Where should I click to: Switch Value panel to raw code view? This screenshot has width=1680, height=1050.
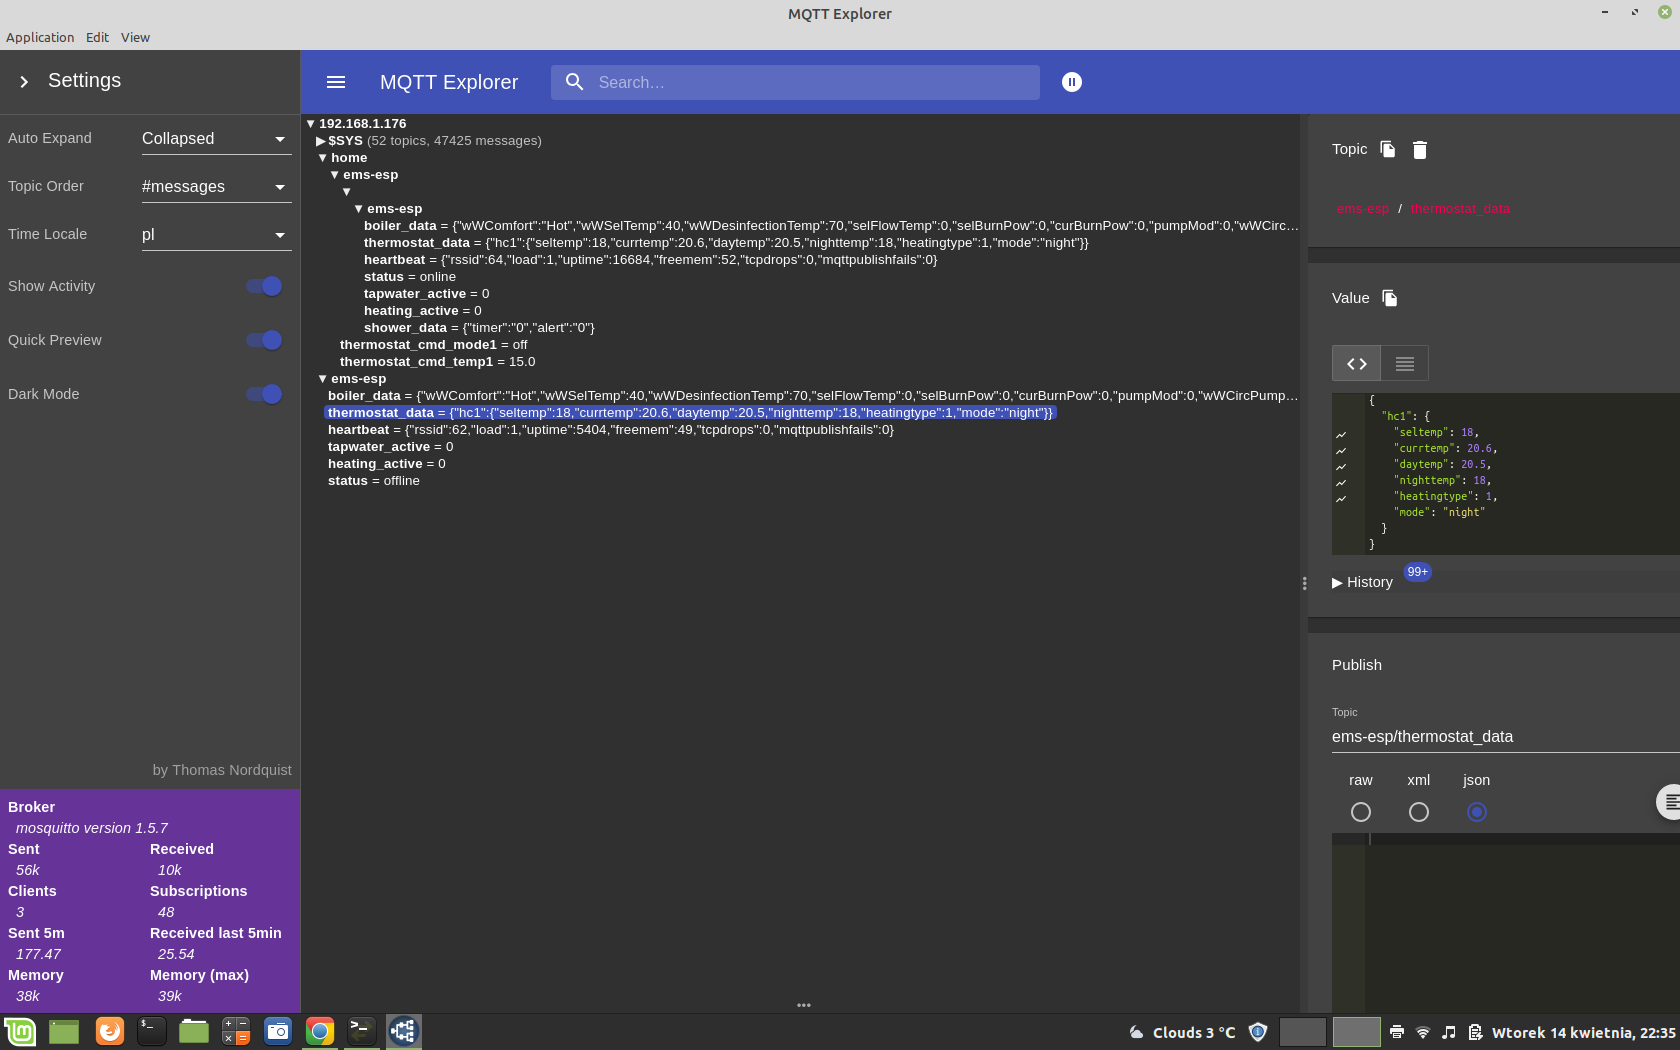[x=1355, y=363]
